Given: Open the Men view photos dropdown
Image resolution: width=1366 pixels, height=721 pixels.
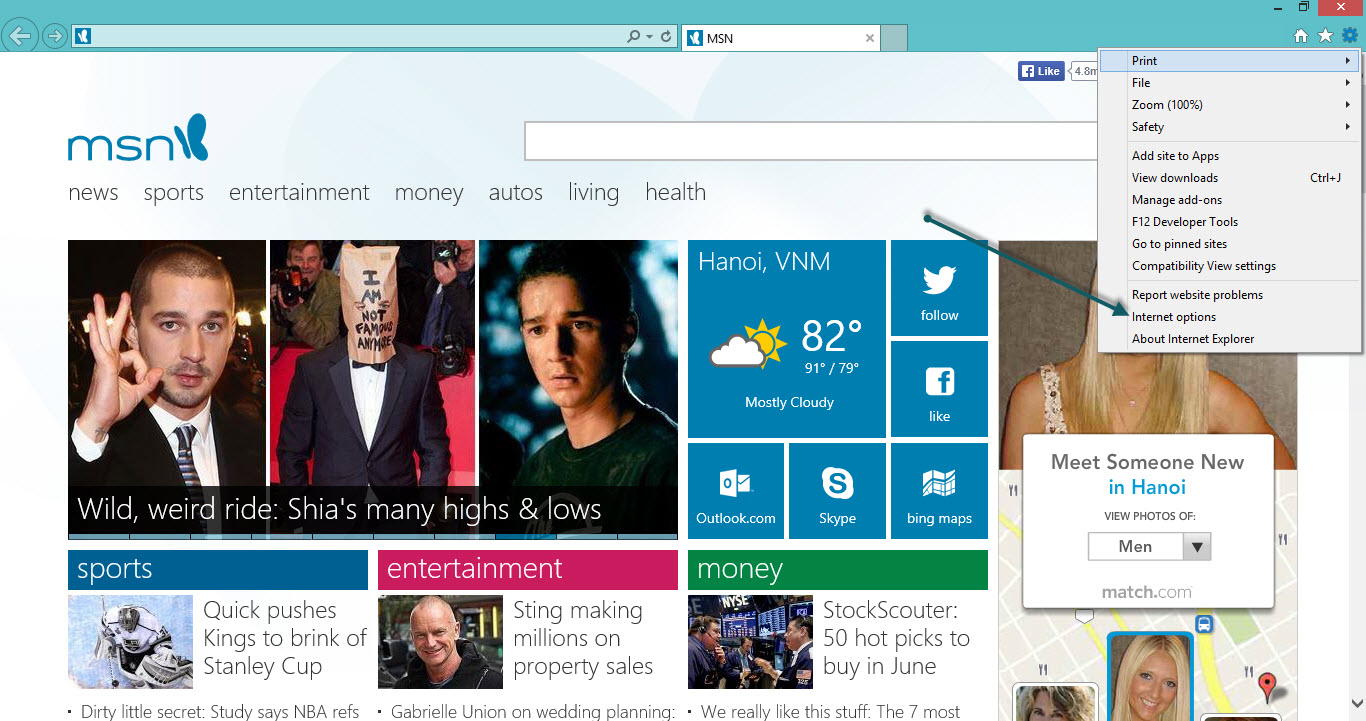Looking at the screenshot, I should click(1150, 546).
